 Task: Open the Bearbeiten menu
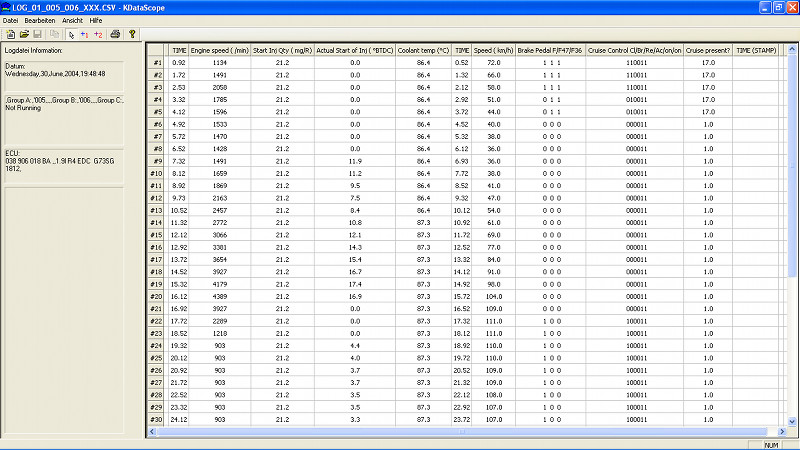[x=39, y=20]
